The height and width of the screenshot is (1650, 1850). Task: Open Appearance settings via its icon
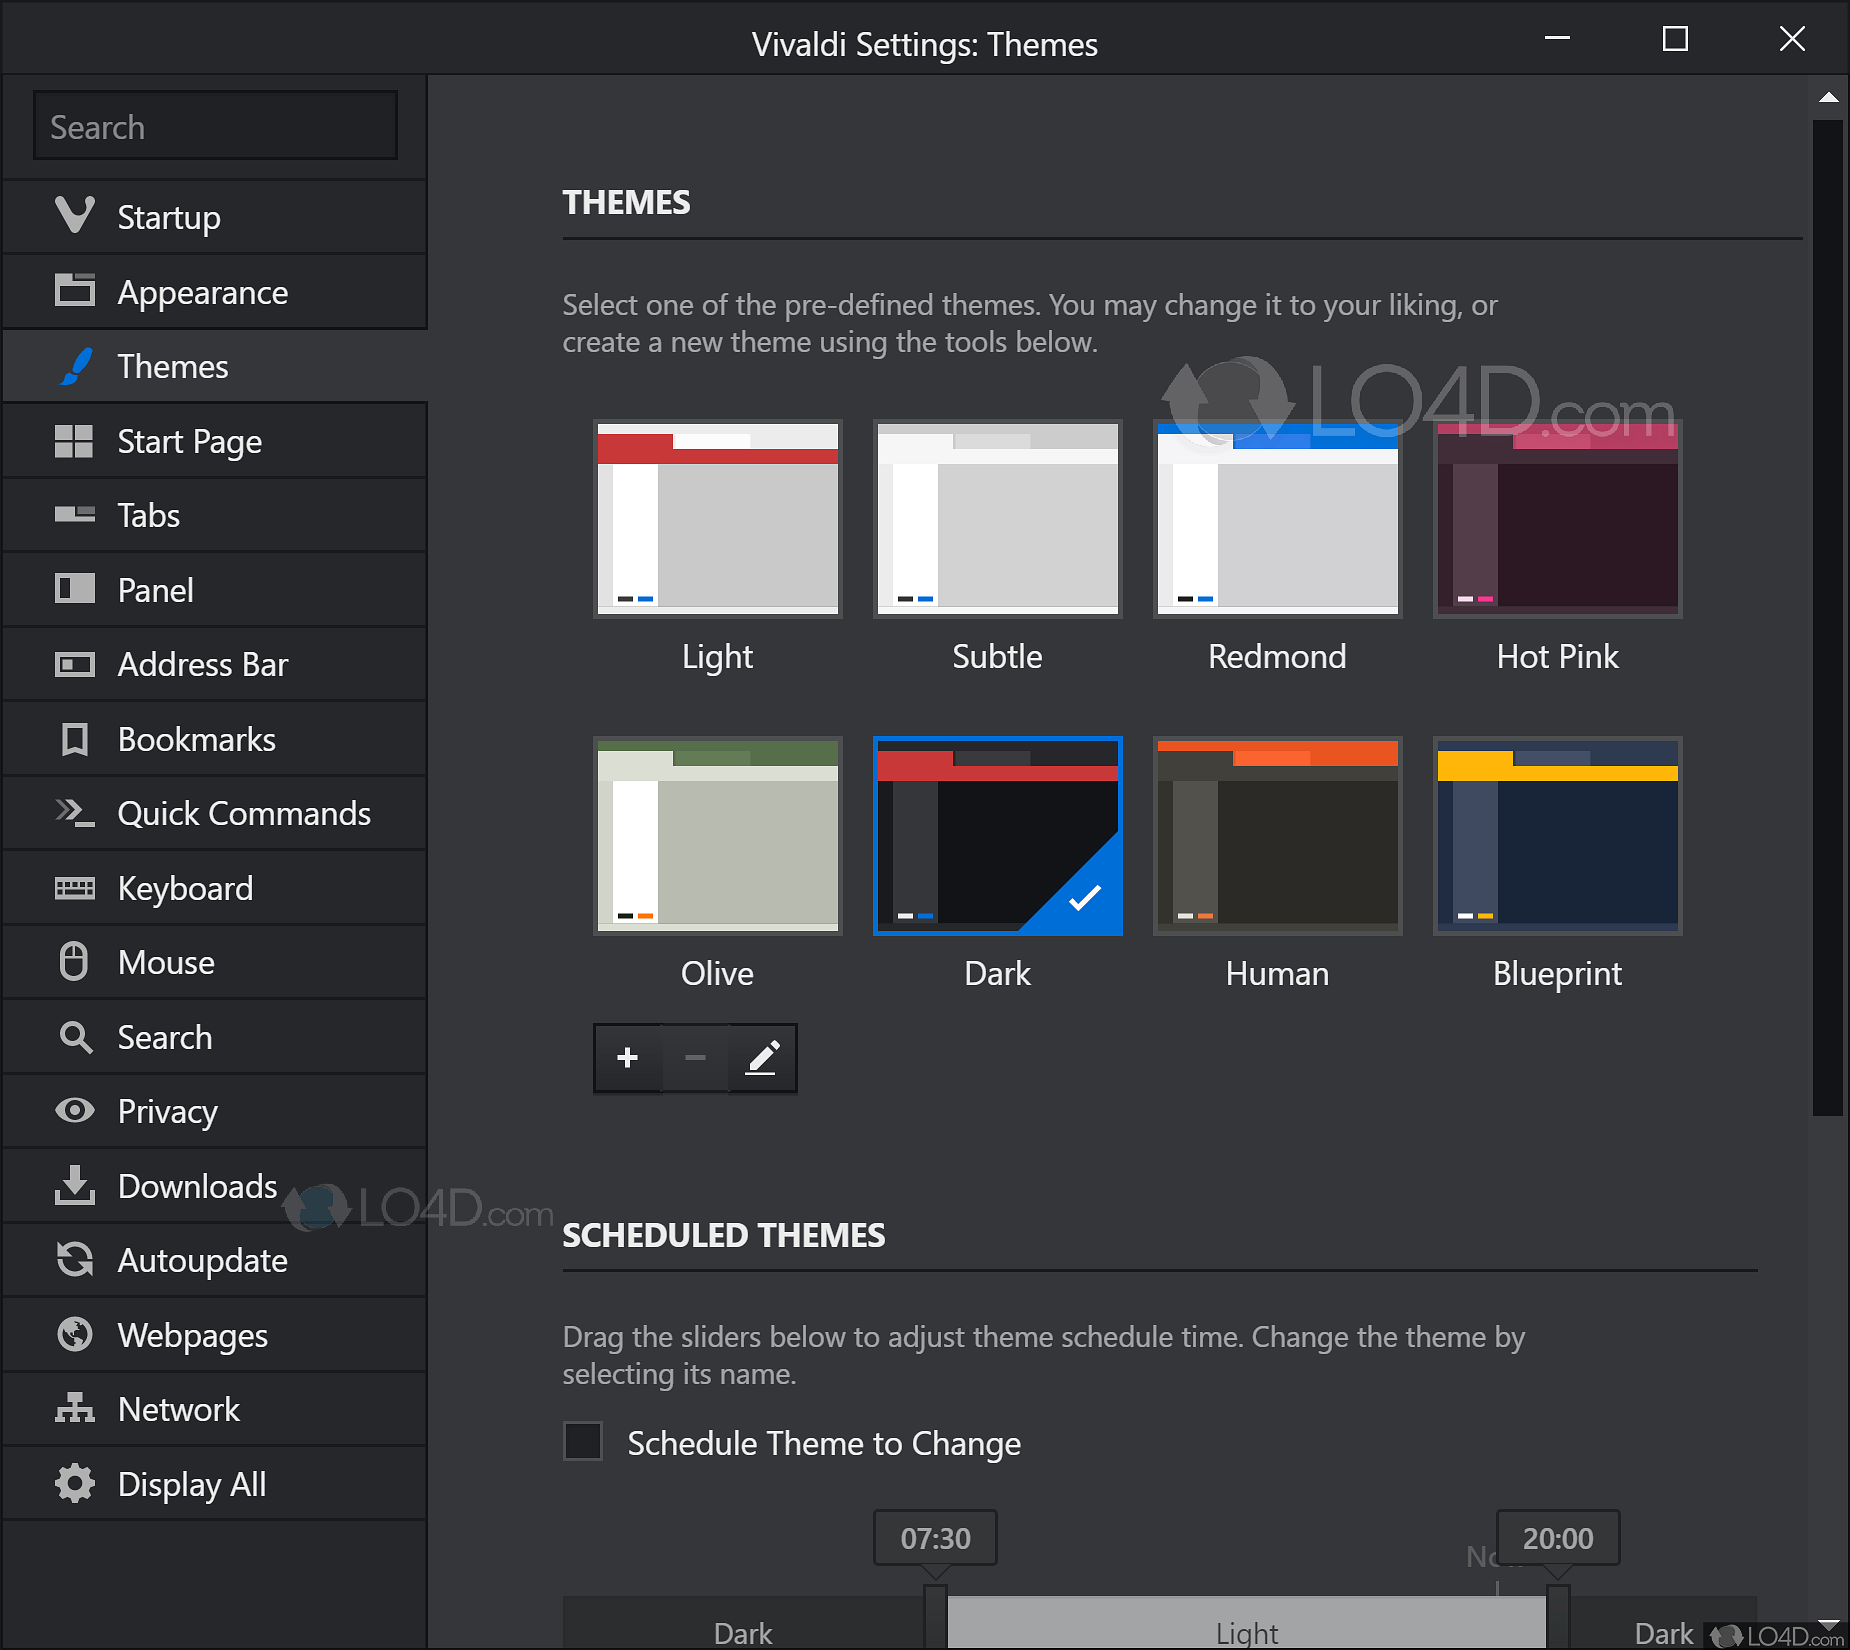click(x=75, y=291)
